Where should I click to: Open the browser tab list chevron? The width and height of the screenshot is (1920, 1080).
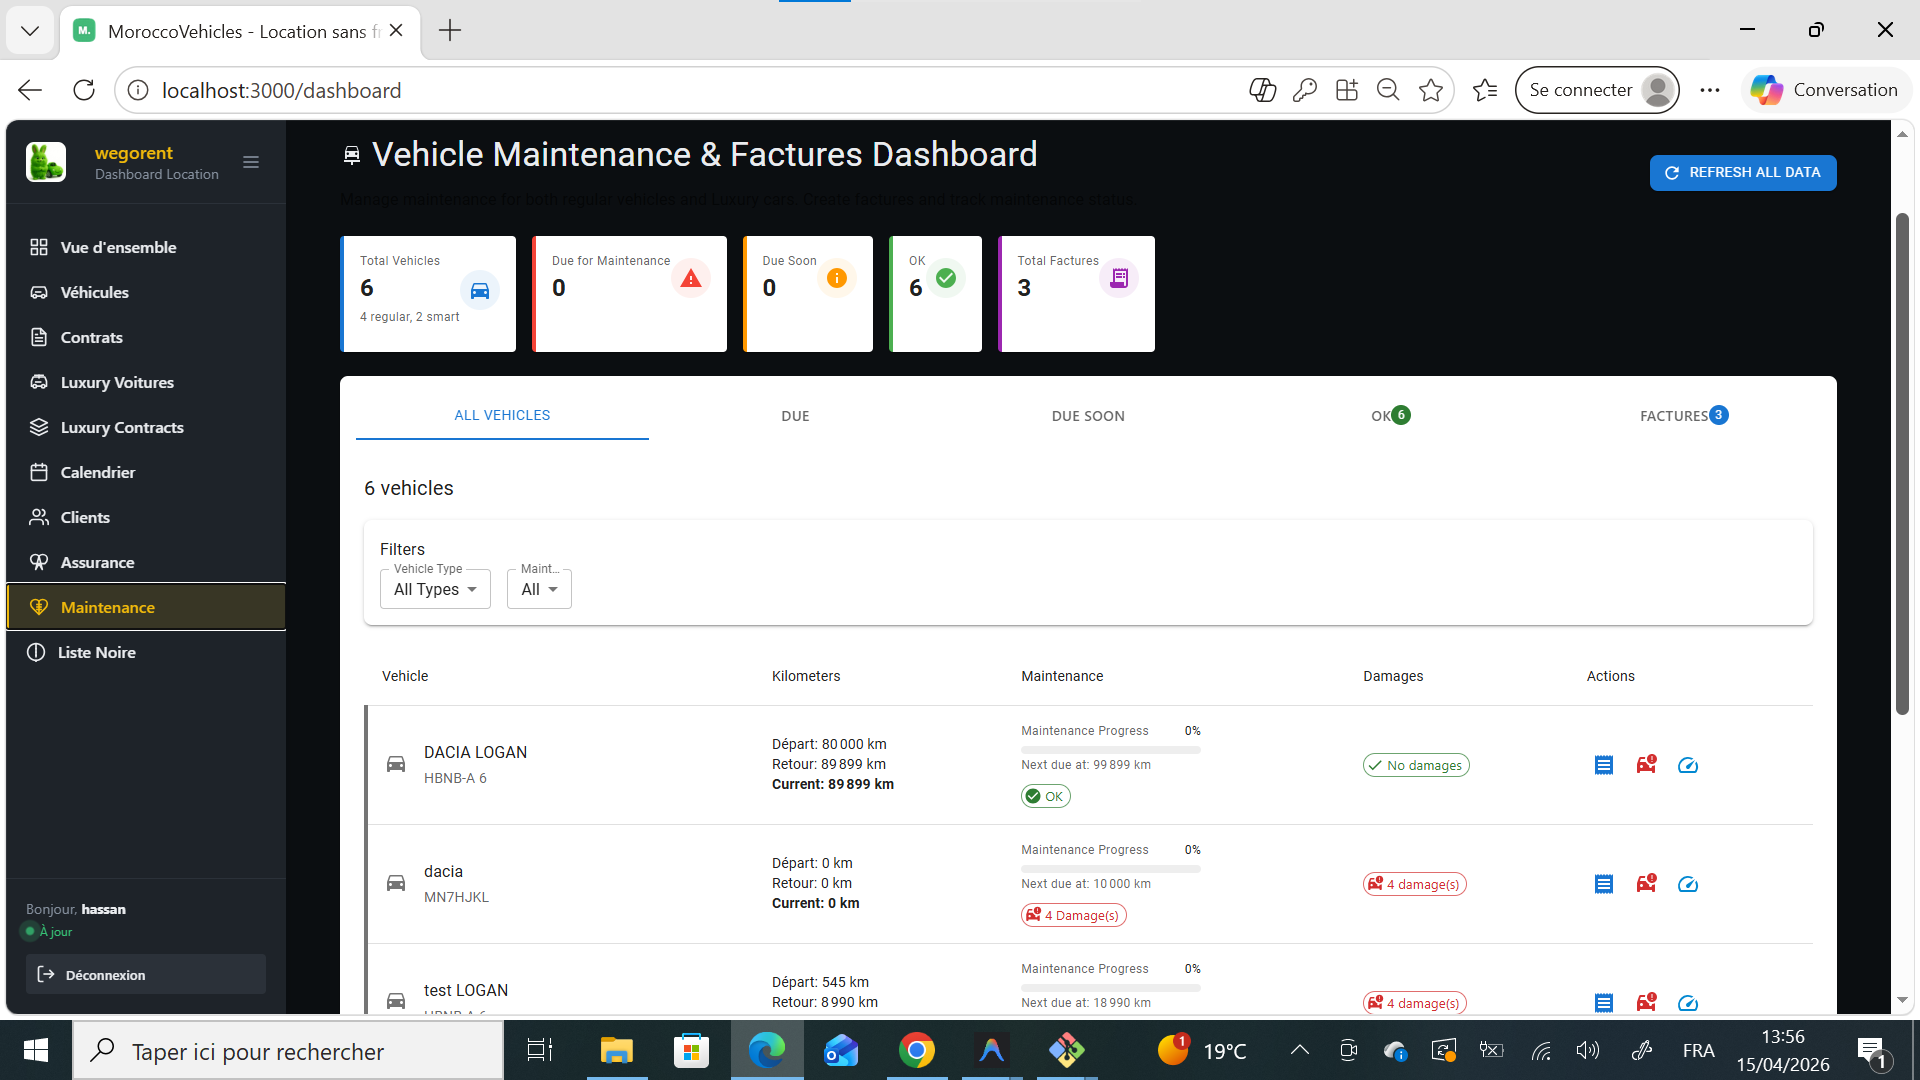pyautogui.click(x=30, y=31)
